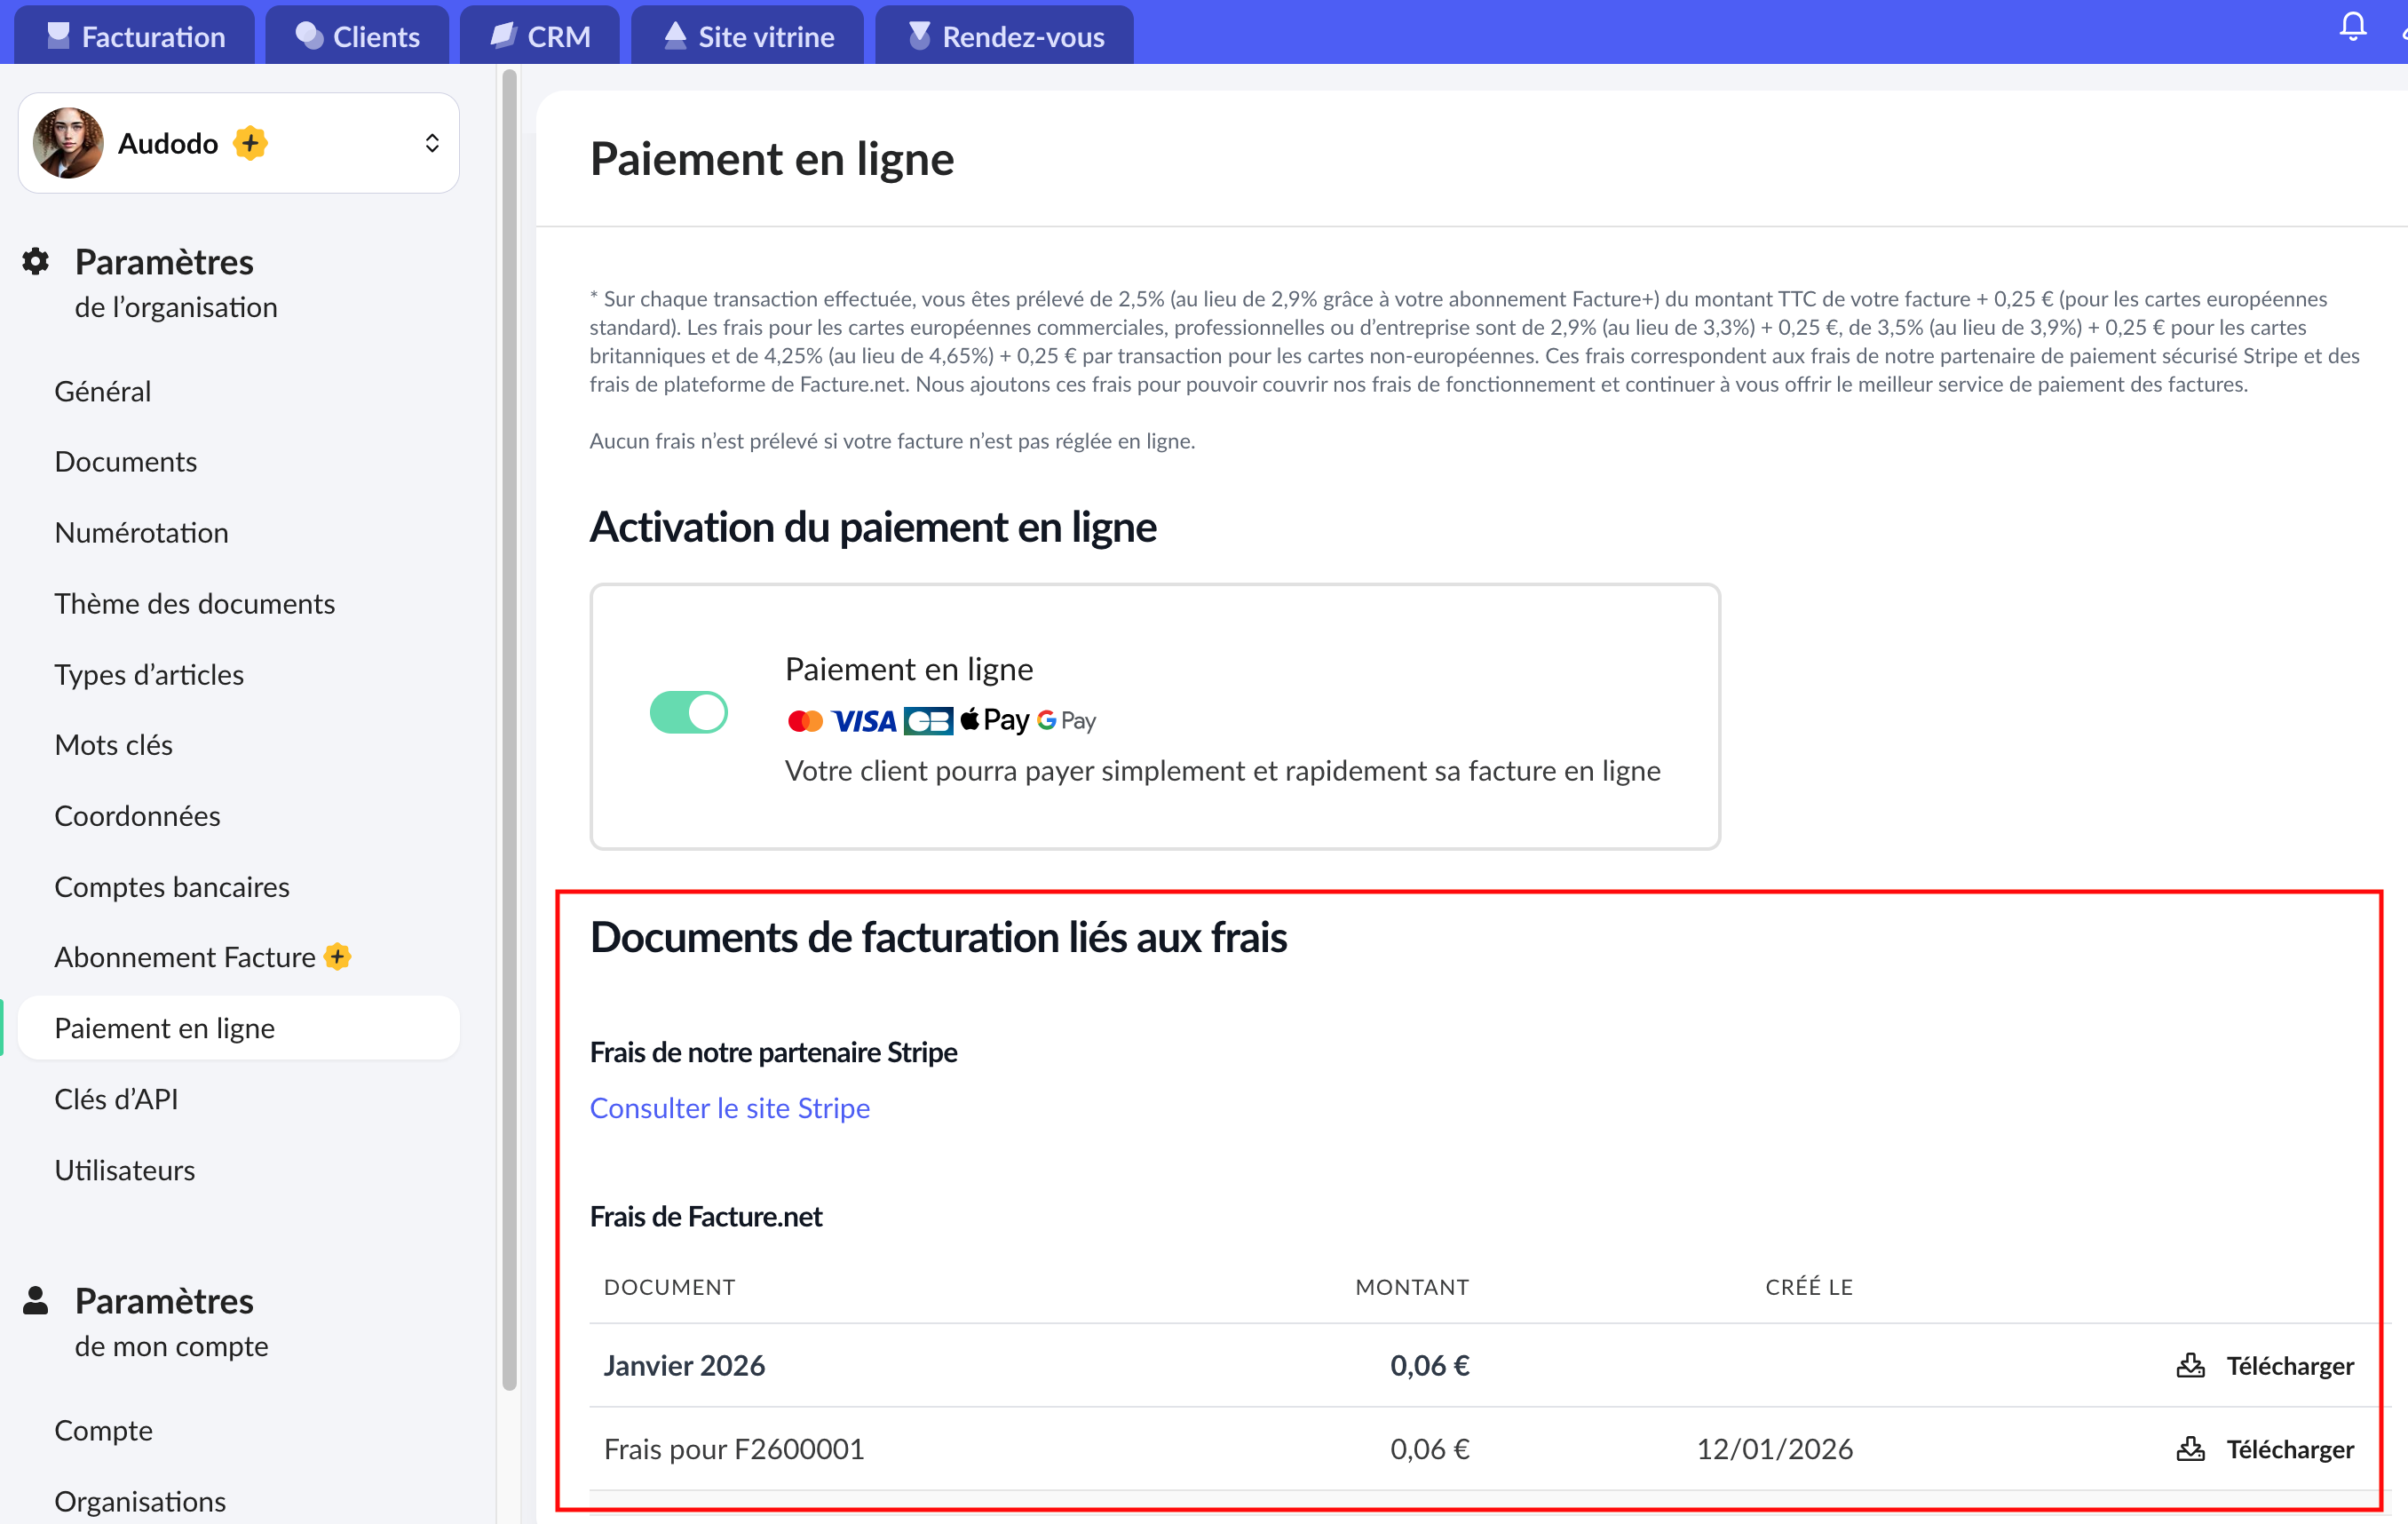Open Consulter le site Stripe link

tap(729, 1108)
